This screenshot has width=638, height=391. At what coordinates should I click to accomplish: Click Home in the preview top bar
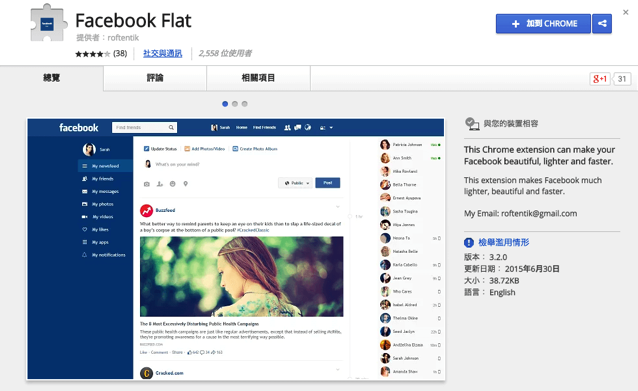pos(242,128)
